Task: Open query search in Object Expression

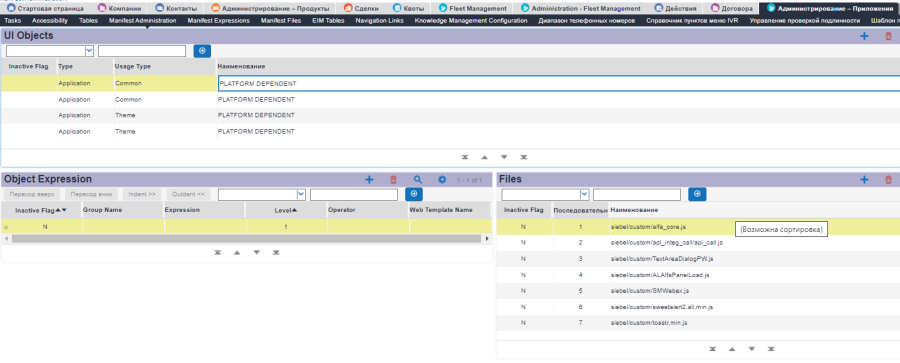Action: [418, 180]
